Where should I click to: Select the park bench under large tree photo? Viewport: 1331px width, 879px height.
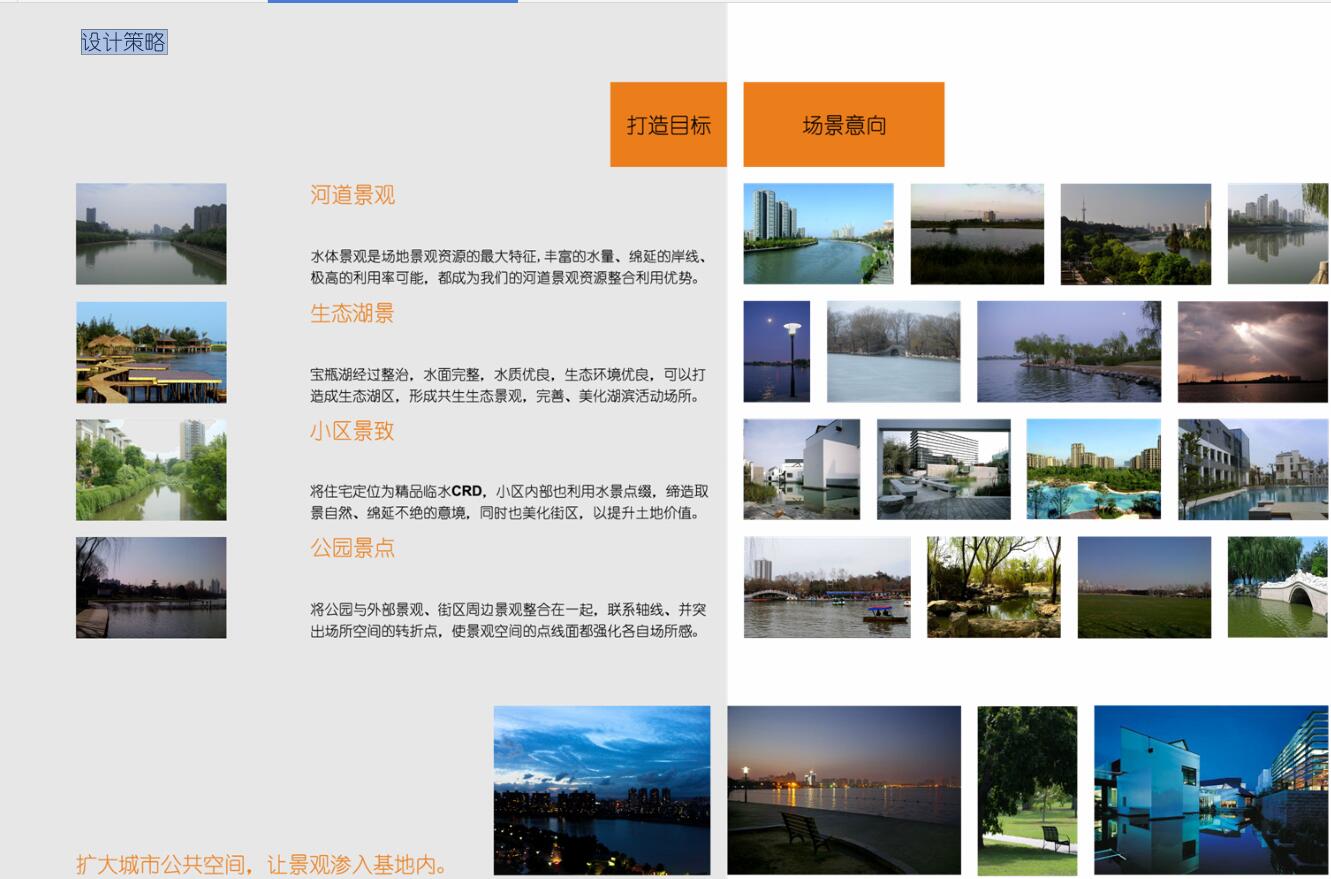pos(1028,790)
